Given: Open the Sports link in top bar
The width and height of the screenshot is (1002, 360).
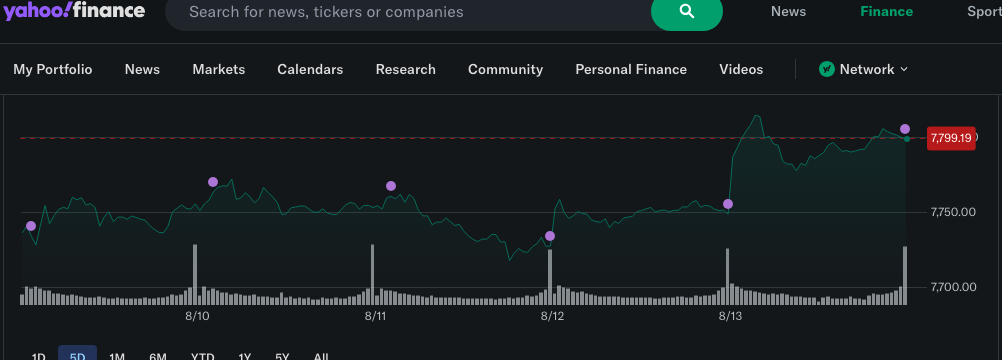Looking at the screenshot, I should pos(984,12).
